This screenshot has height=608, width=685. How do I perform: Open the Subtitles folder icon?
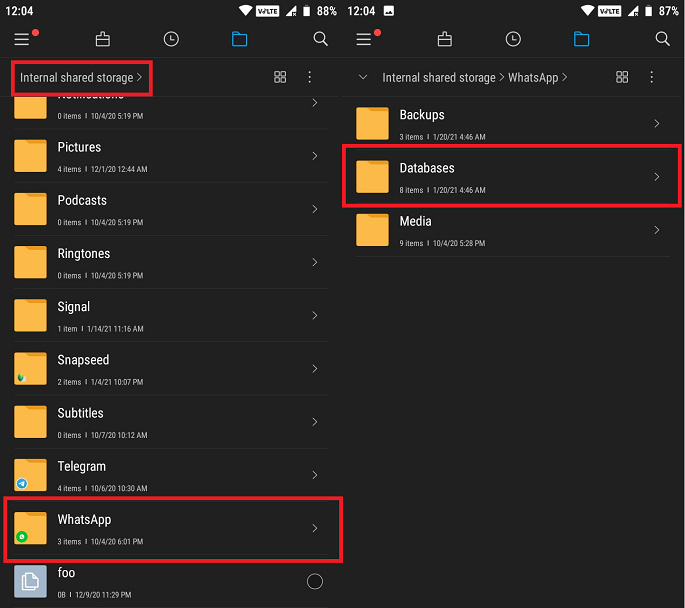30,422
